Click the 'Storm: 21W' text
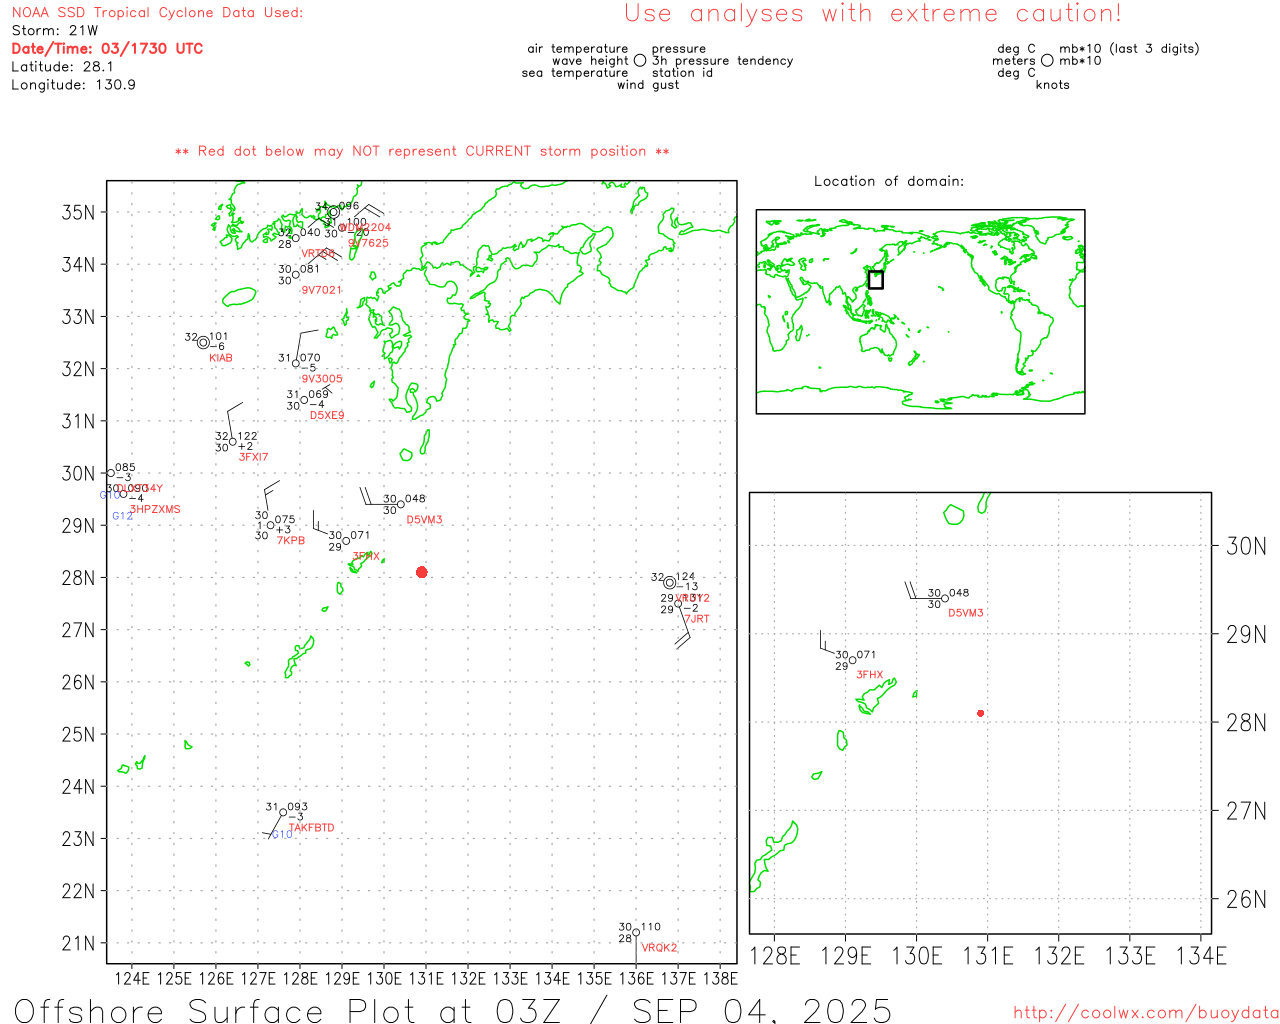Screen dimensions: 1280x1024 click(x=55, y=31)
